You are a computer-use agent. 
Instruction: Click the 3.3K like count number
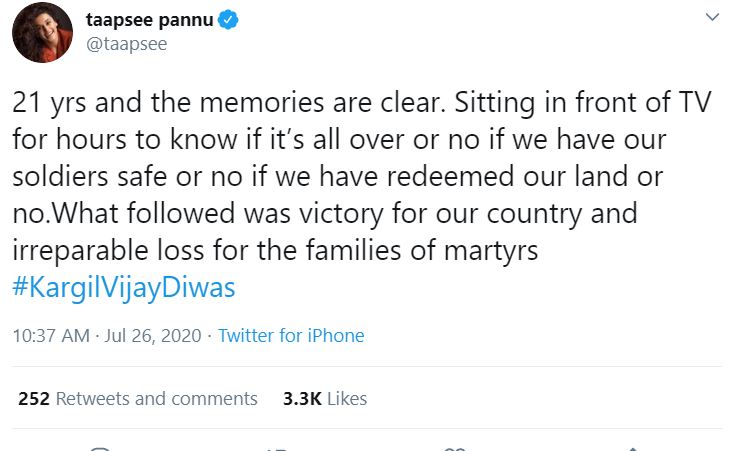[300, 398]
